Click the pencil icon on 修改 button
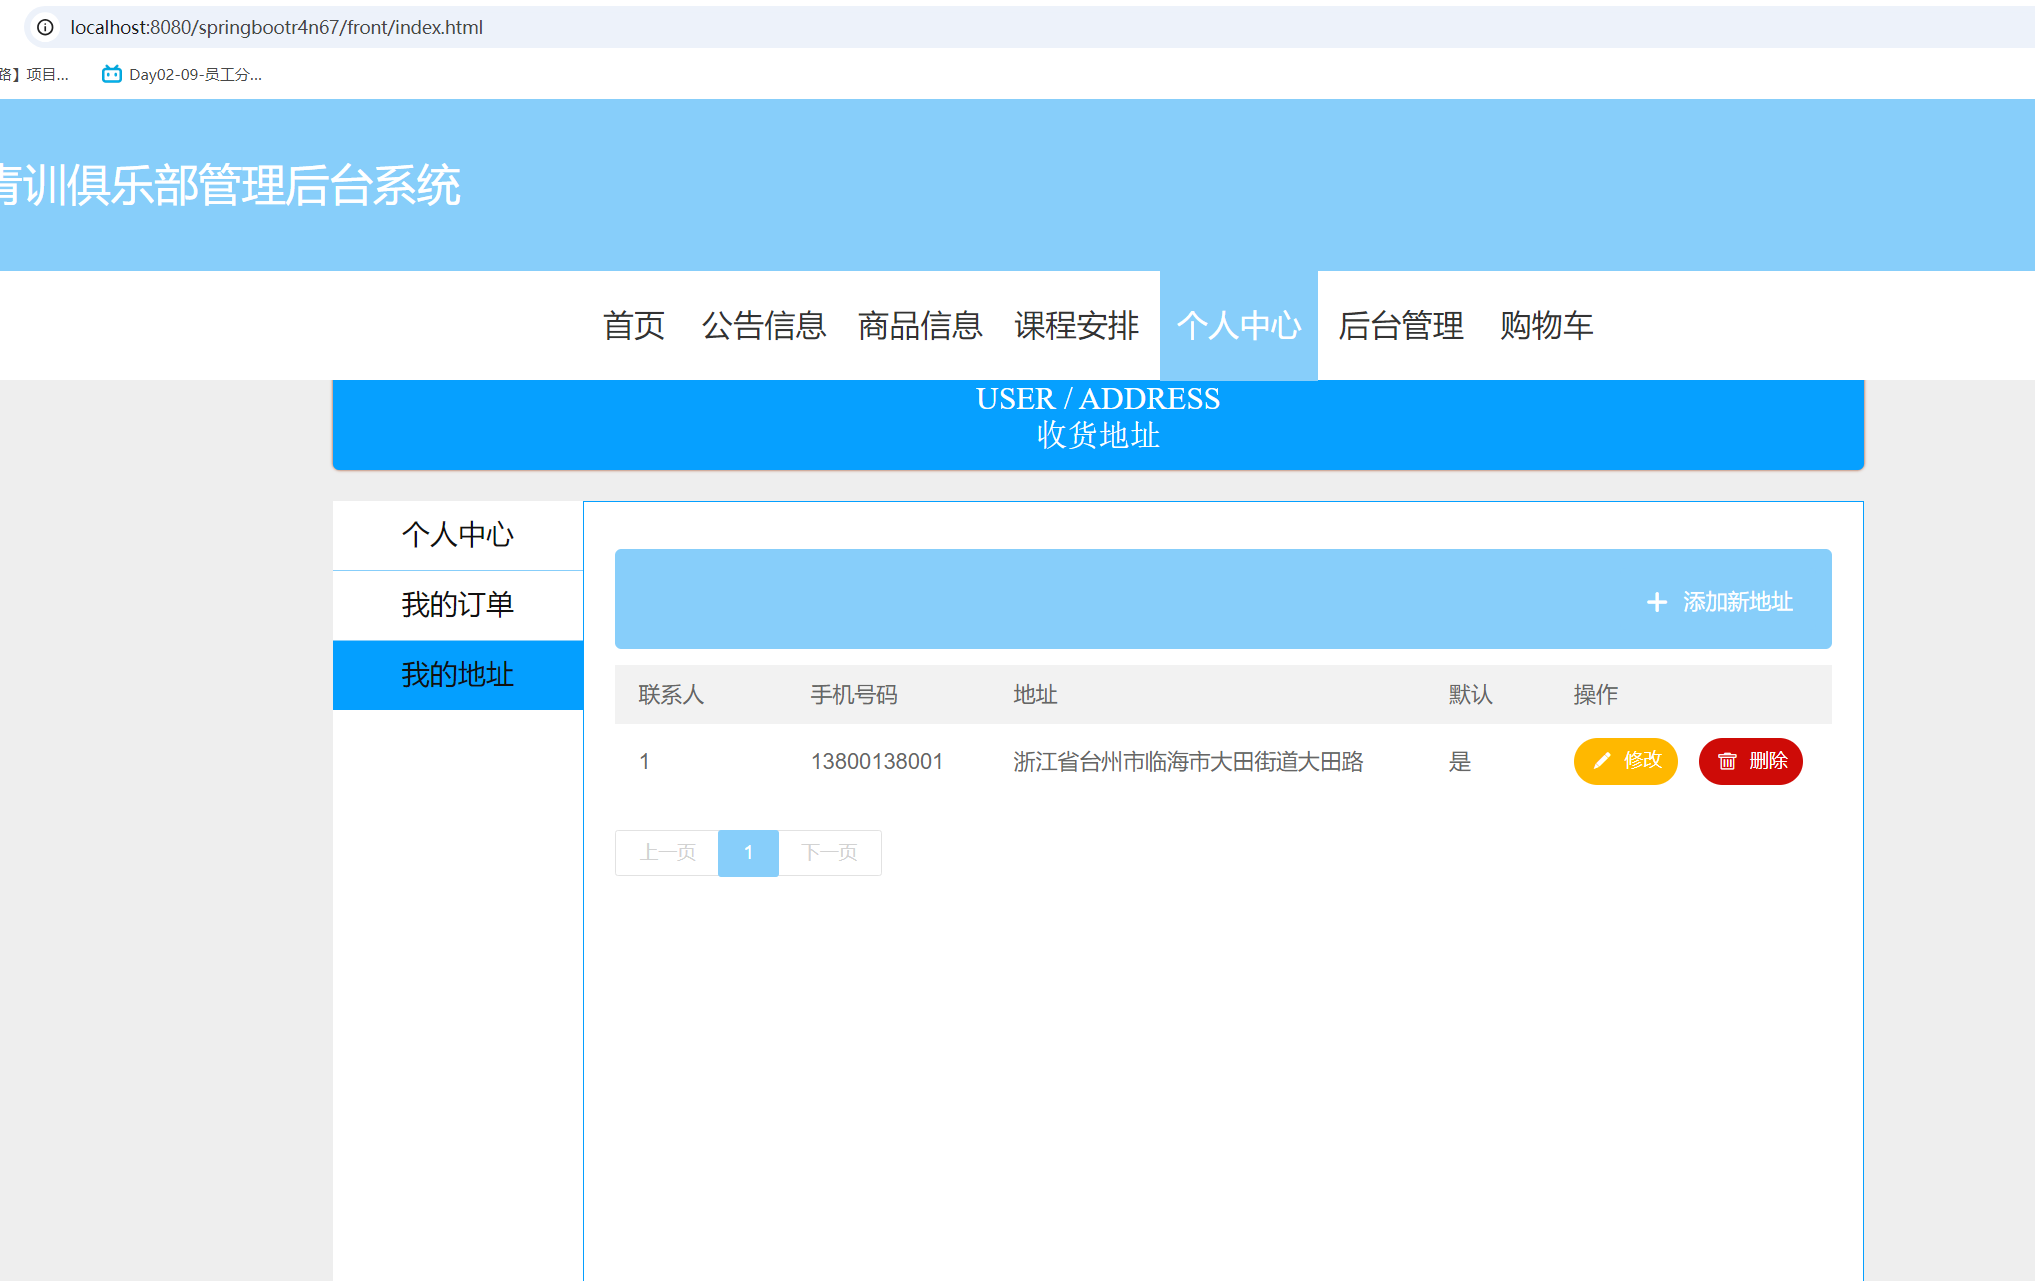The width and height of the screenshot is (2035, 1281). (1602, 761)
